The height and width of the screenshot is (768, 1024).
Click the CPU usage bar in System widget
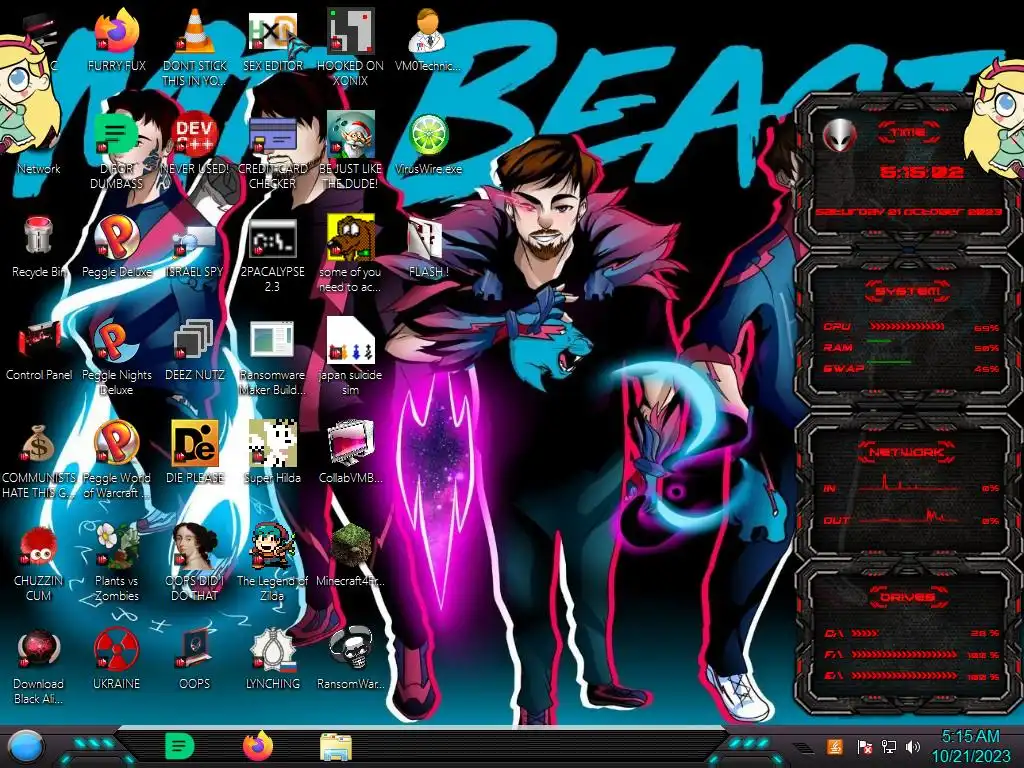906,327
